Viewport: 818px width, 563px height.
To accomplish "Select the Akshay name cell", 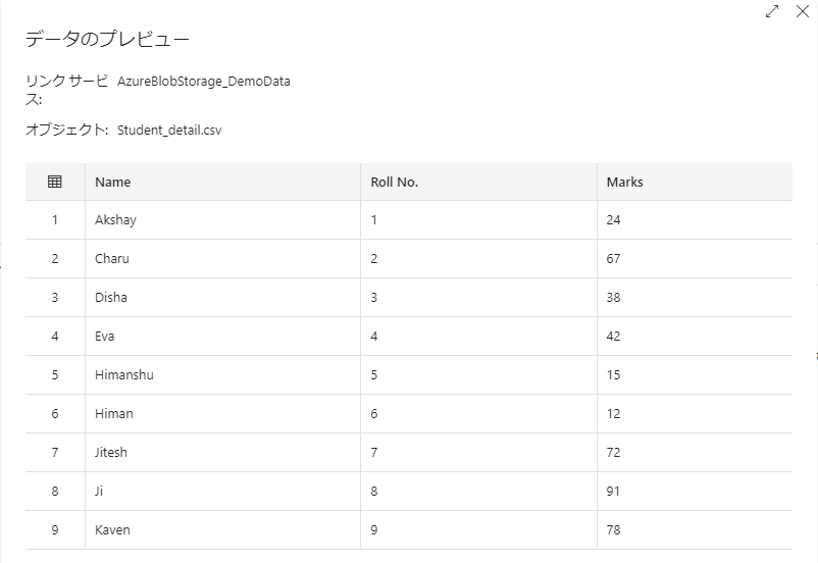I will pyautogui.click(x=115, y=221).
